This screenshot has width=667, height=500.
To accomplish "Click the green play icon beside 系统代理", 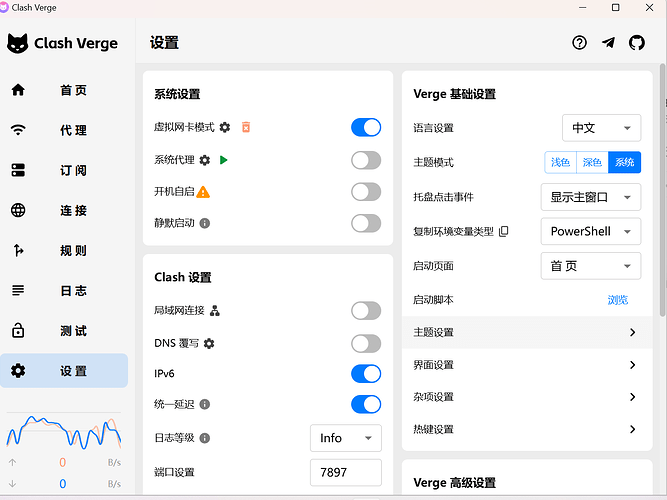I will tap(223, 160).
